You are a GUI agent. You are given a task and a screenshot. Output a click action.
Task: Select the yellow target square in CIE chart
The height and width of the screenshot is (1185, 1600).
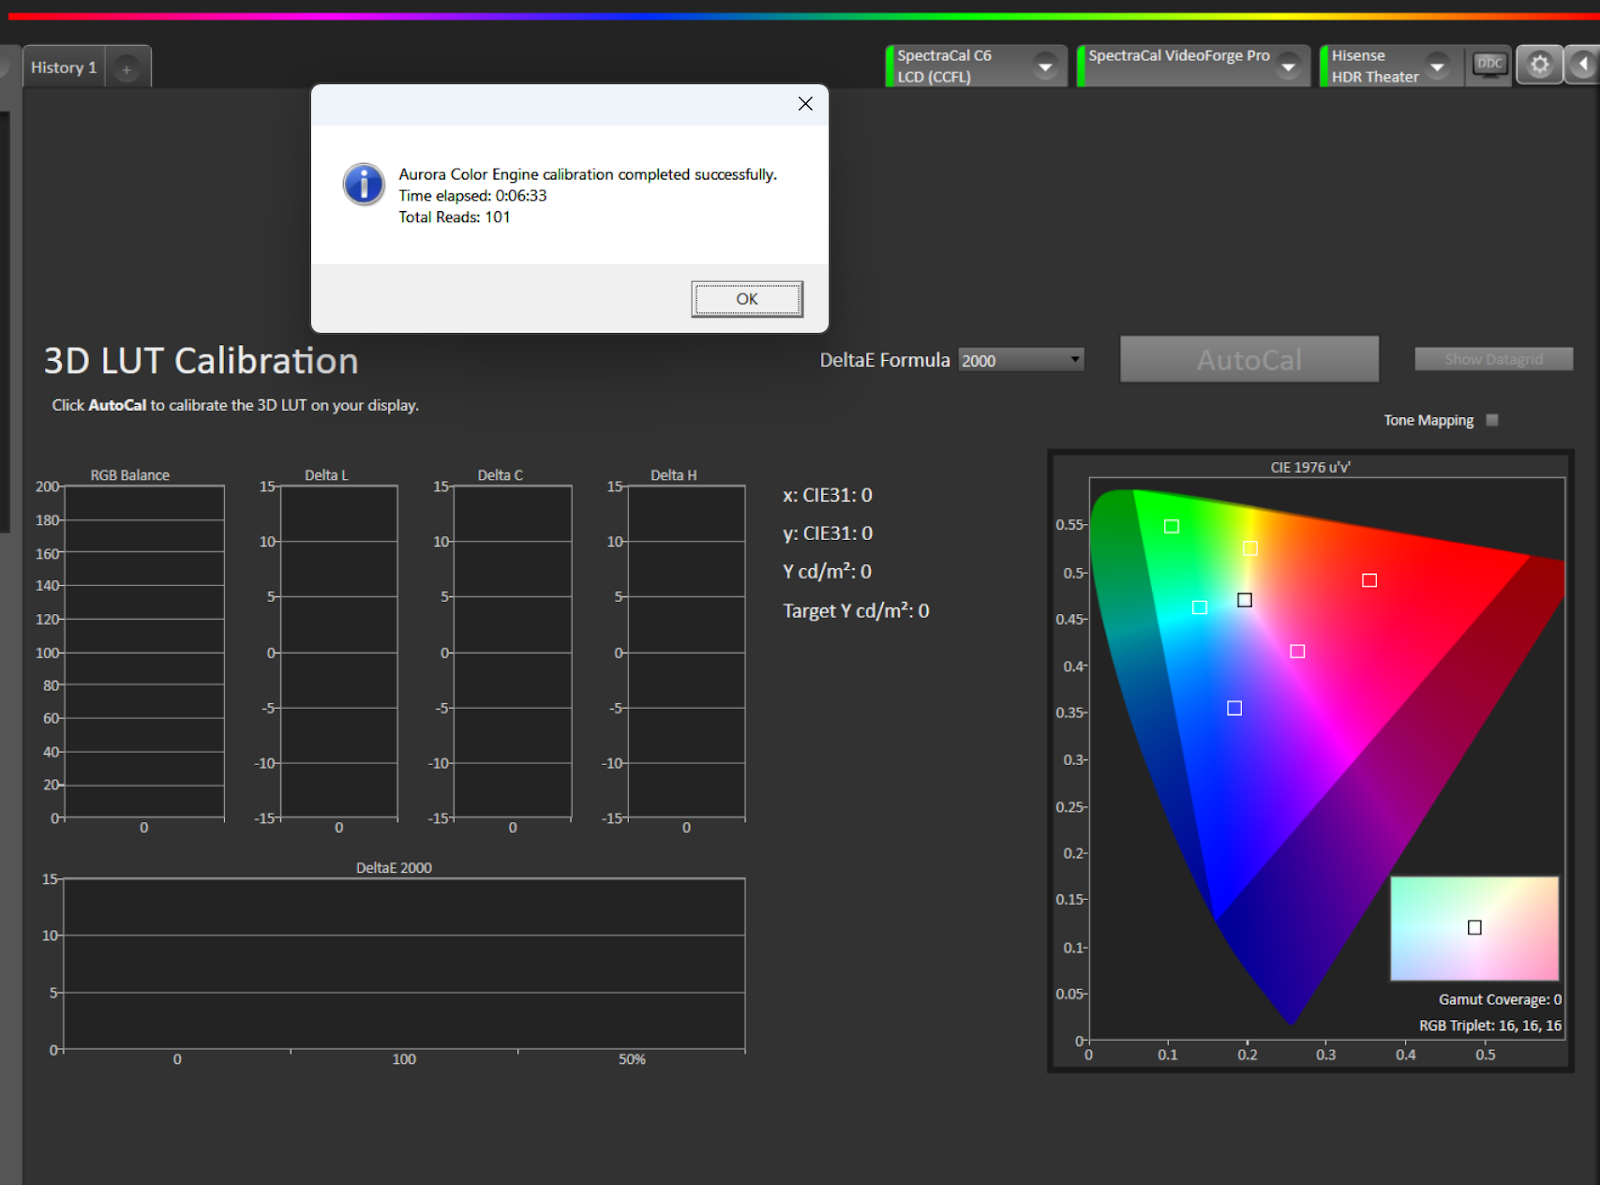(x=1250, y=548)
